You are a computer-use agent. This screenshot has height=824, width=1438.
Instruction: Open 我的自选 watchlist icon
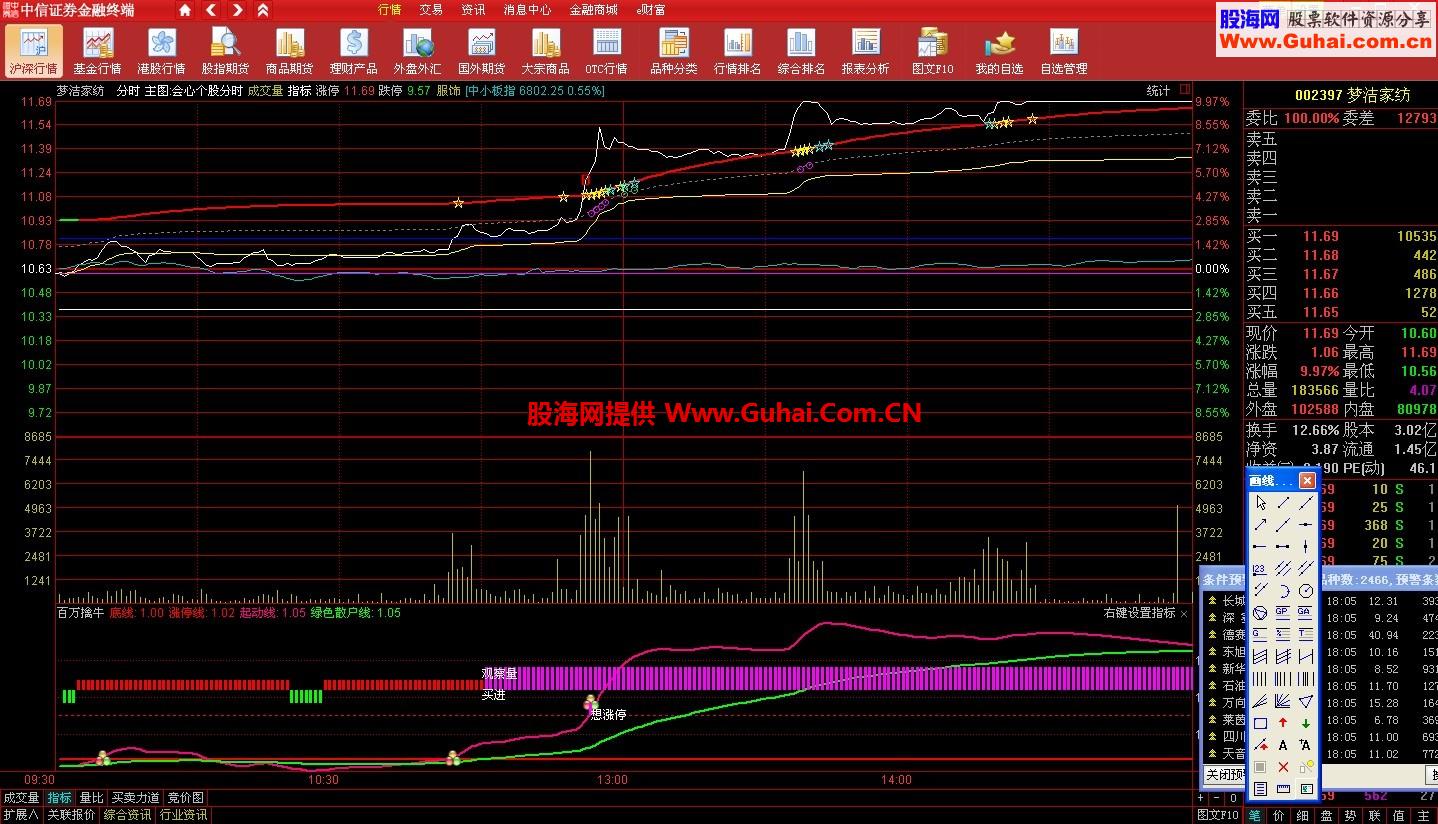click(x=999, y=51)
